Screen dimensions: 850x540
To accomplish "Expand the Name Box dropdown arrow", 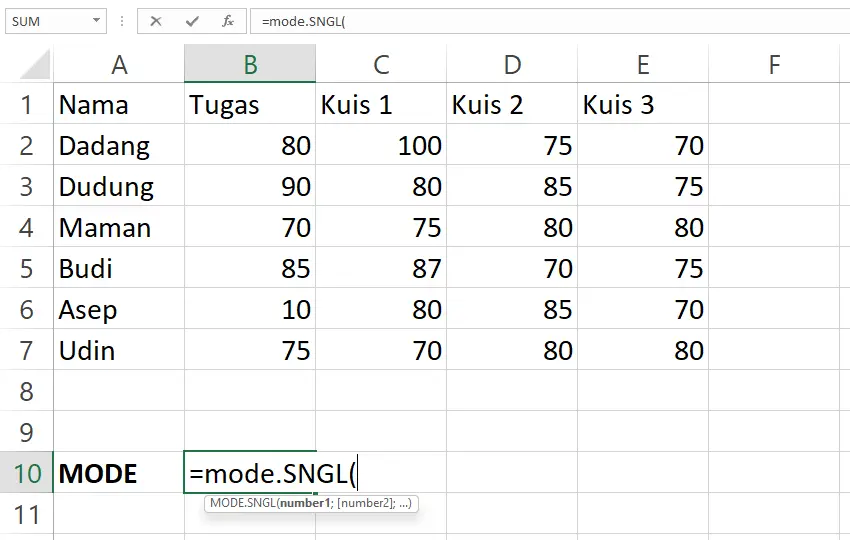I will click(96, 21).
